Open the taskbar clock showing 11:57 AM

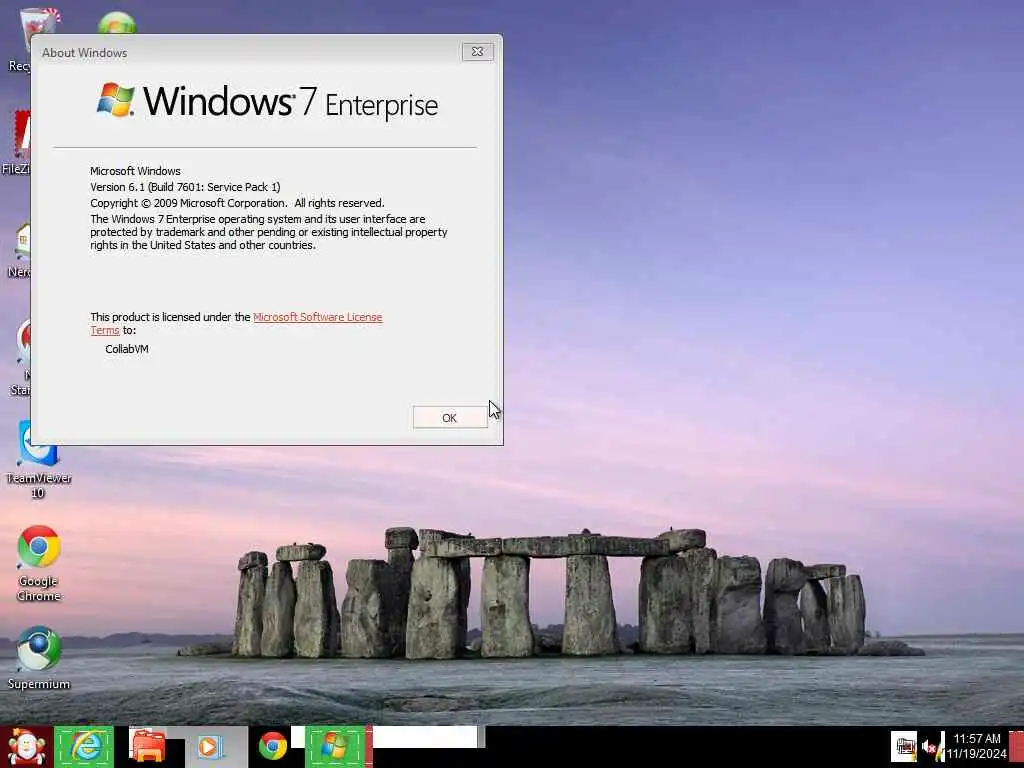click(976, 746)
